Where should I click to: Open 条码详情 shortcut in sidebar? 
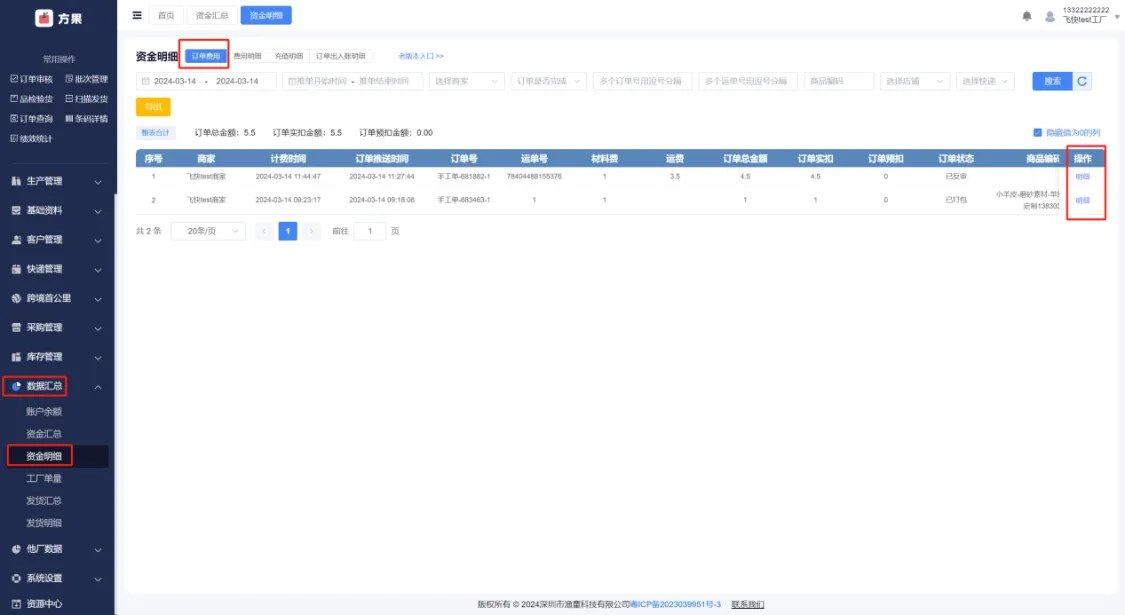coord(86,119)
